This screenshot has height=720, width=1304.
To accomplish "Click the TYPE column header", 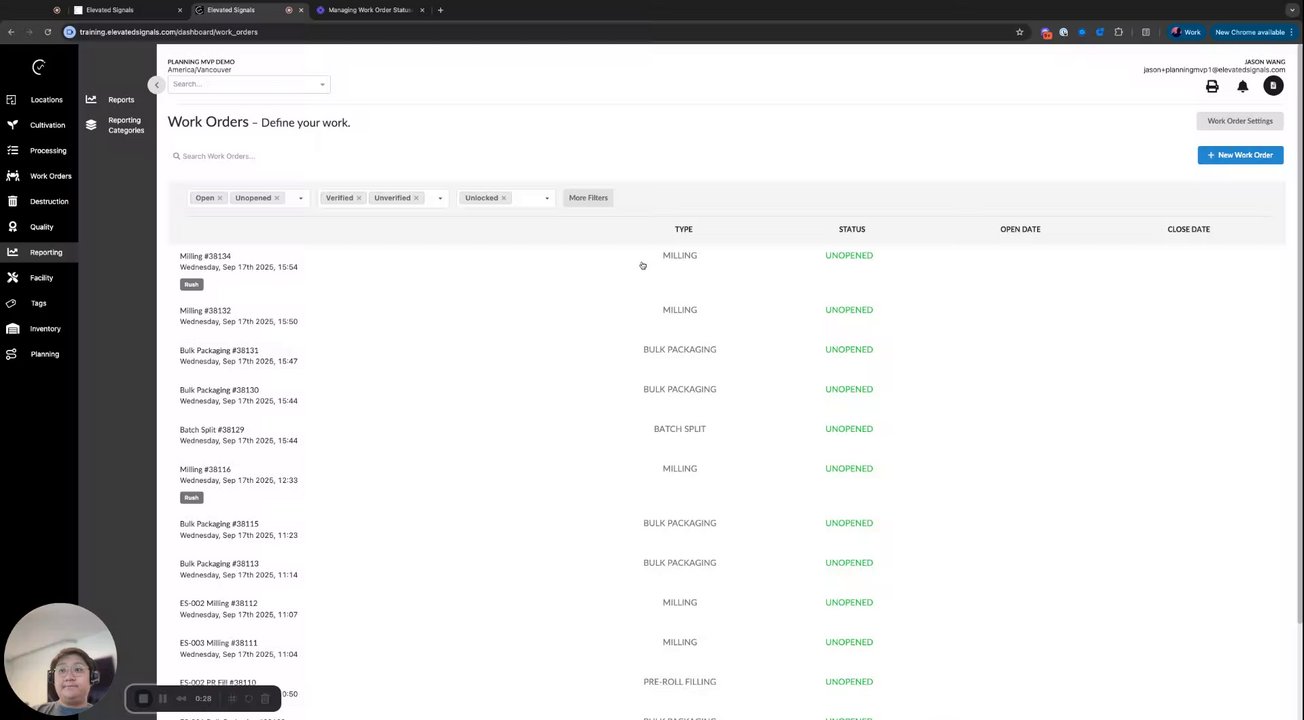I will tap(683, 229).
